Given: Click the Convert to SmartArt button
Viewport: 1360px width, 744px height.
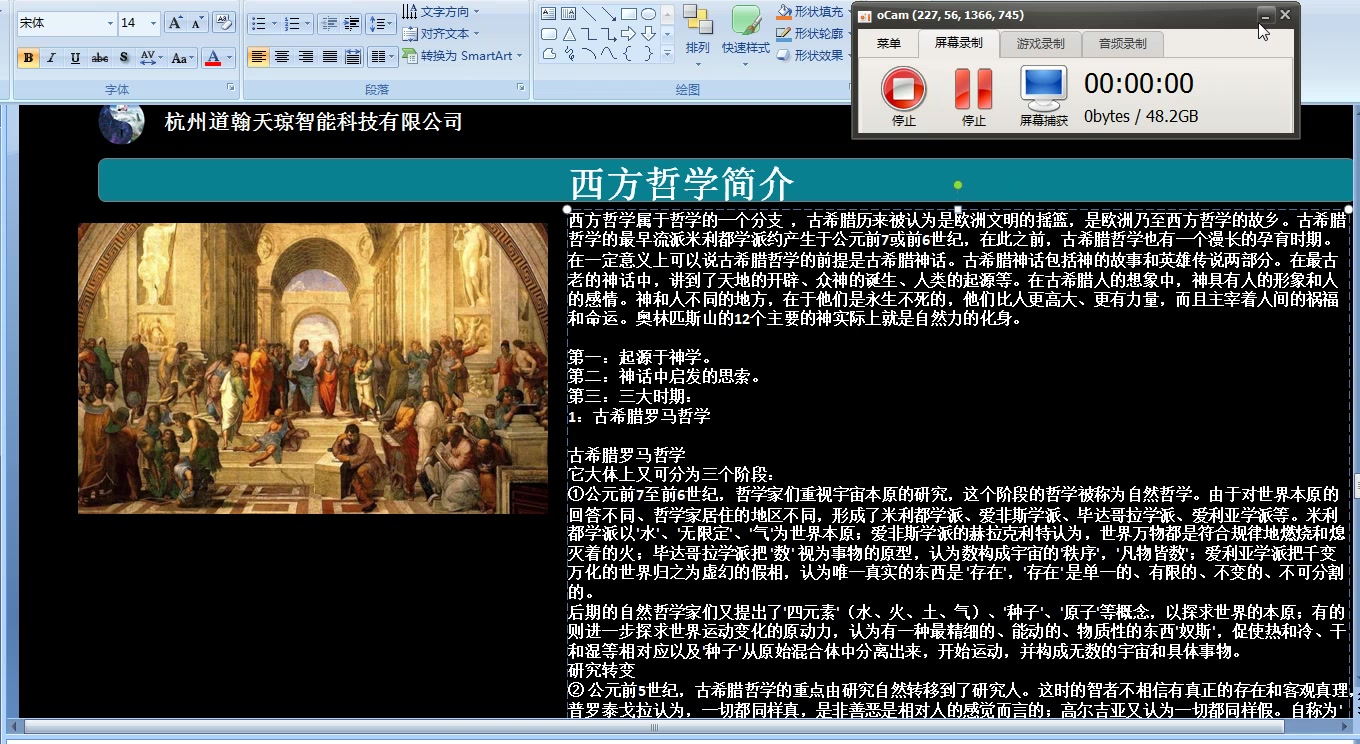Looking at the screenshot, I should click(462, 56).
